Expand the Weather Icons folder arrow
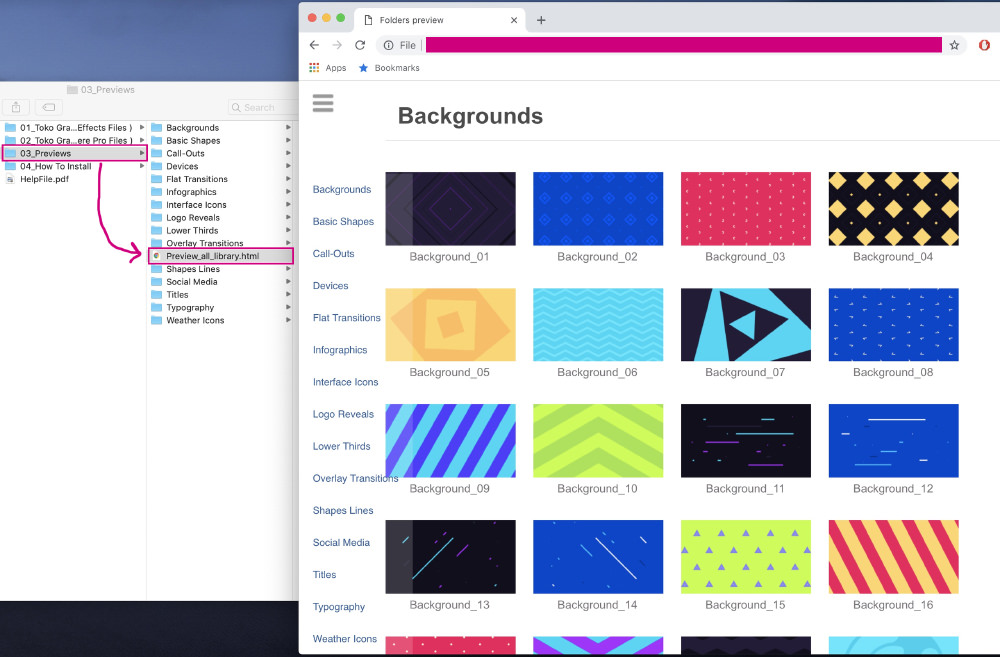 pos(289,321)
